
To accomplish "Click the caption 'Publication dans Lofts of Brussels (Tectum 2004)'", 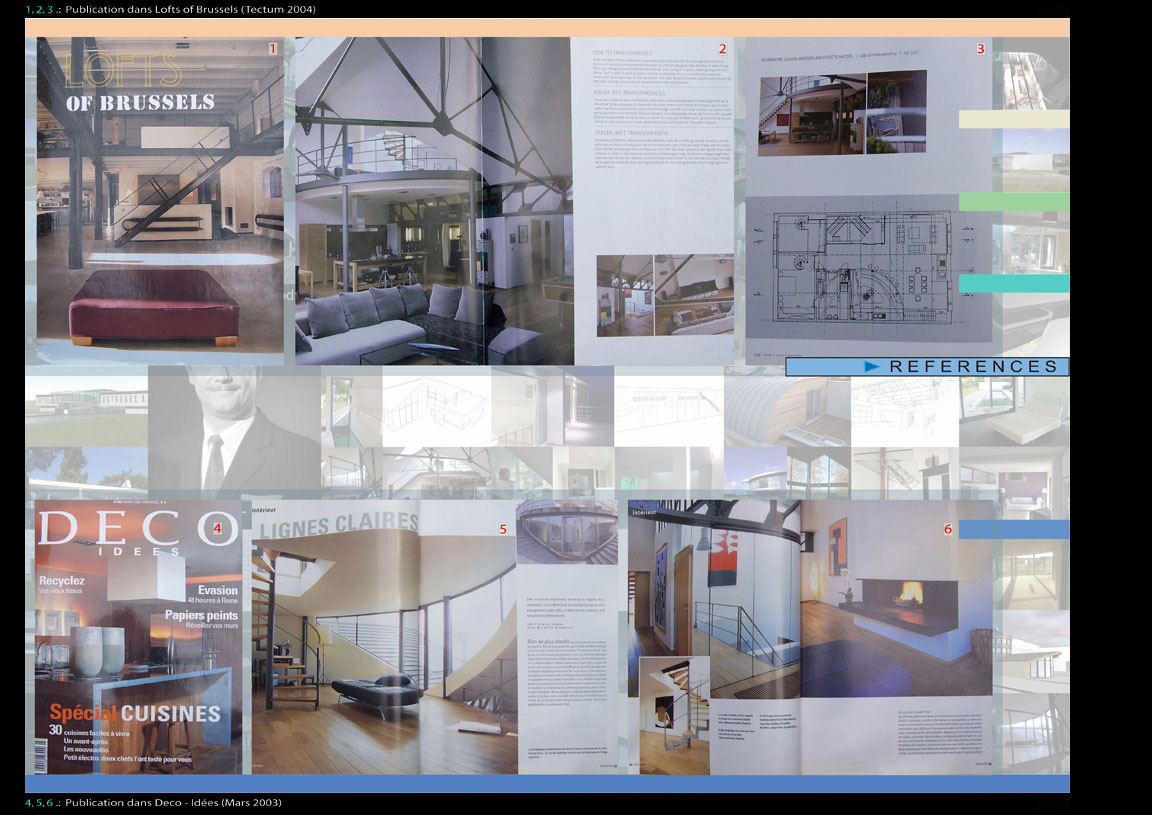I will 190,10.
